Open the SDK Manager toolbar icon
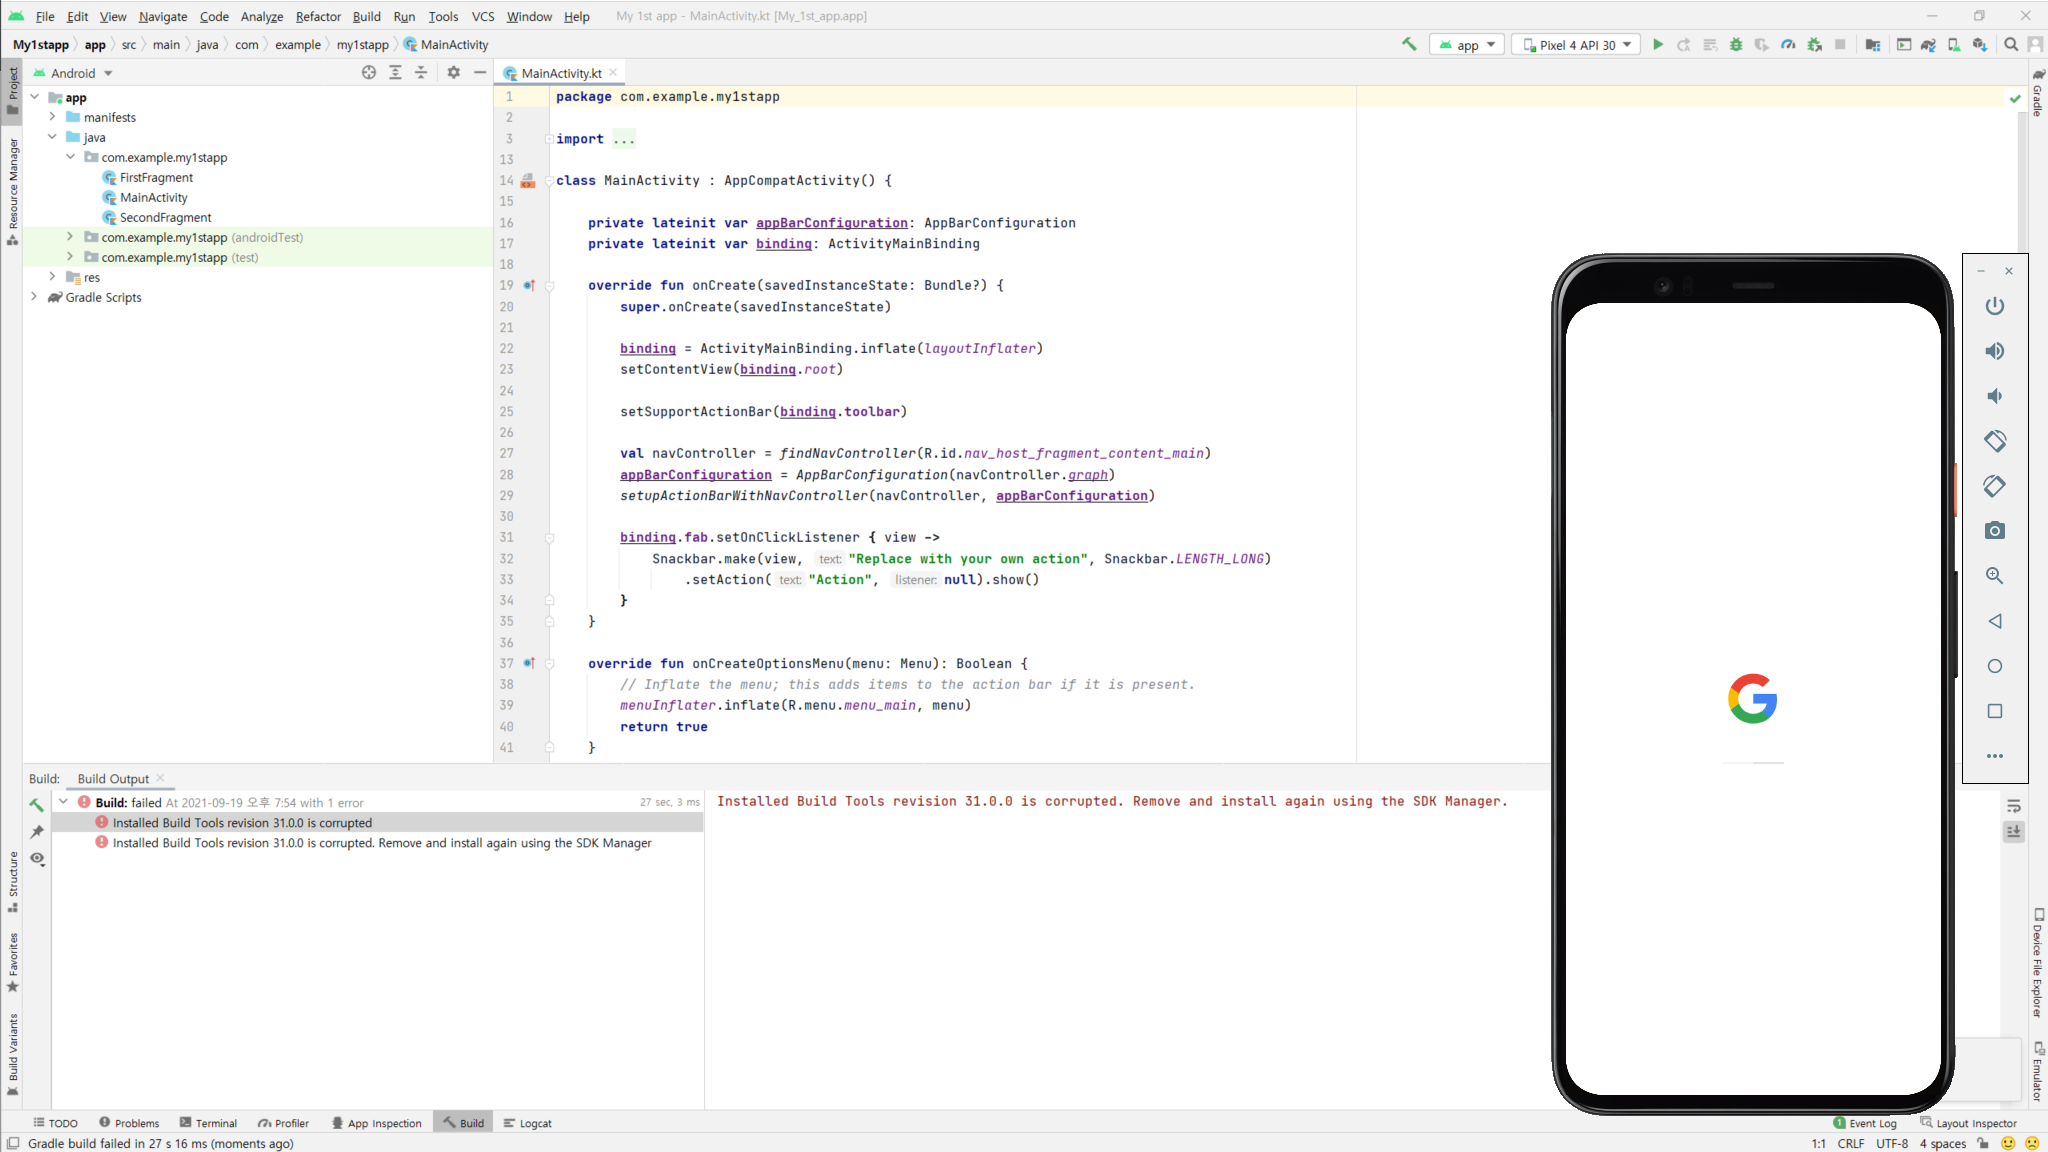 (x=1979, y=45)
